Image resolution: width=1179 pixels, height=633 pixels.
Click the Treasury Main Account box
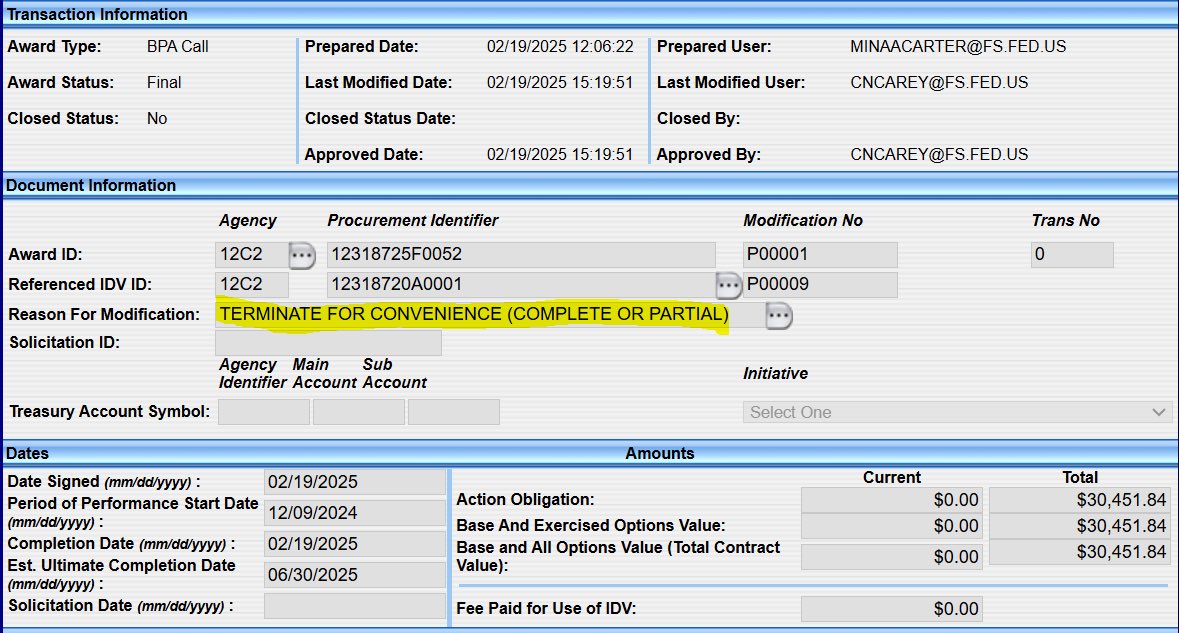click(358, 412)
